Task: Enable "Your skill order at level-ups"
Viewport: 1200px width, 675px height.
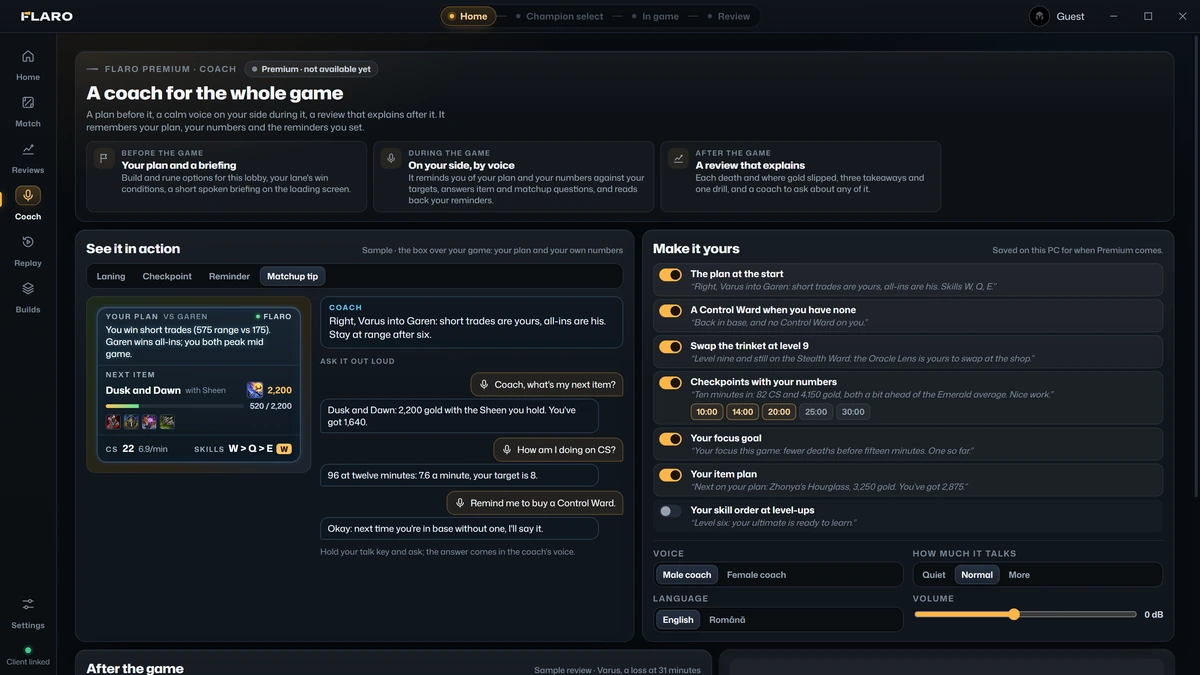Action: (670, 511)
